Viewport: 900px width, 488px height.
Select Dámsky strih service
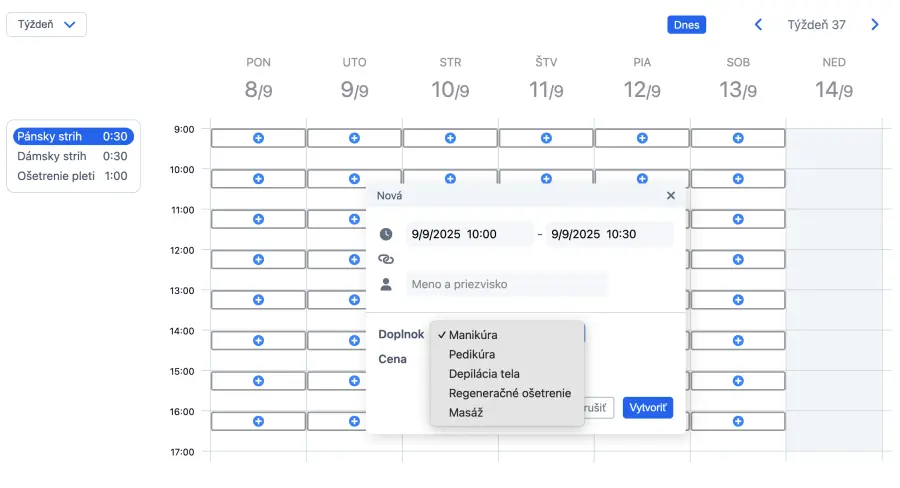click(x=72, y=156)
